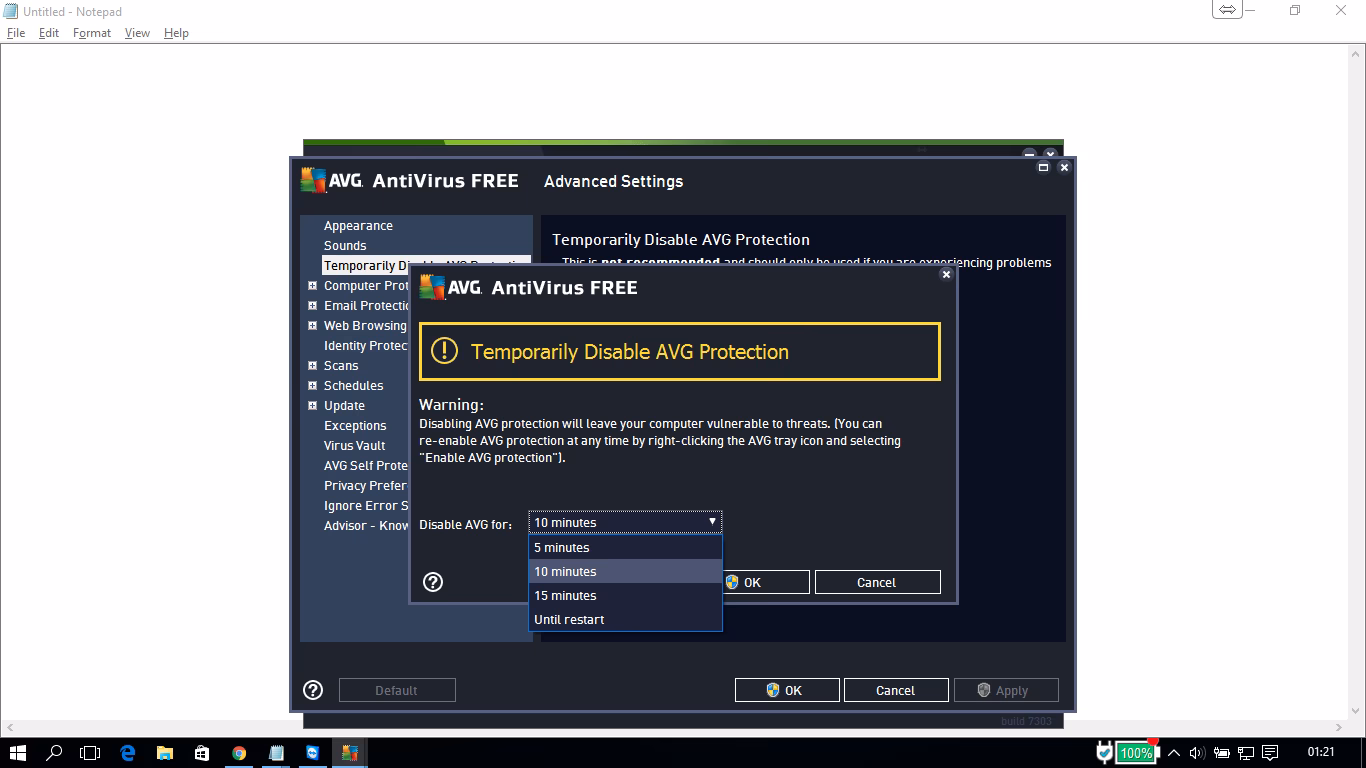Screen dimensions: 1366x768
Task: Click Notepad horizontal scrollbar left arrow
Action: point(8,728)
